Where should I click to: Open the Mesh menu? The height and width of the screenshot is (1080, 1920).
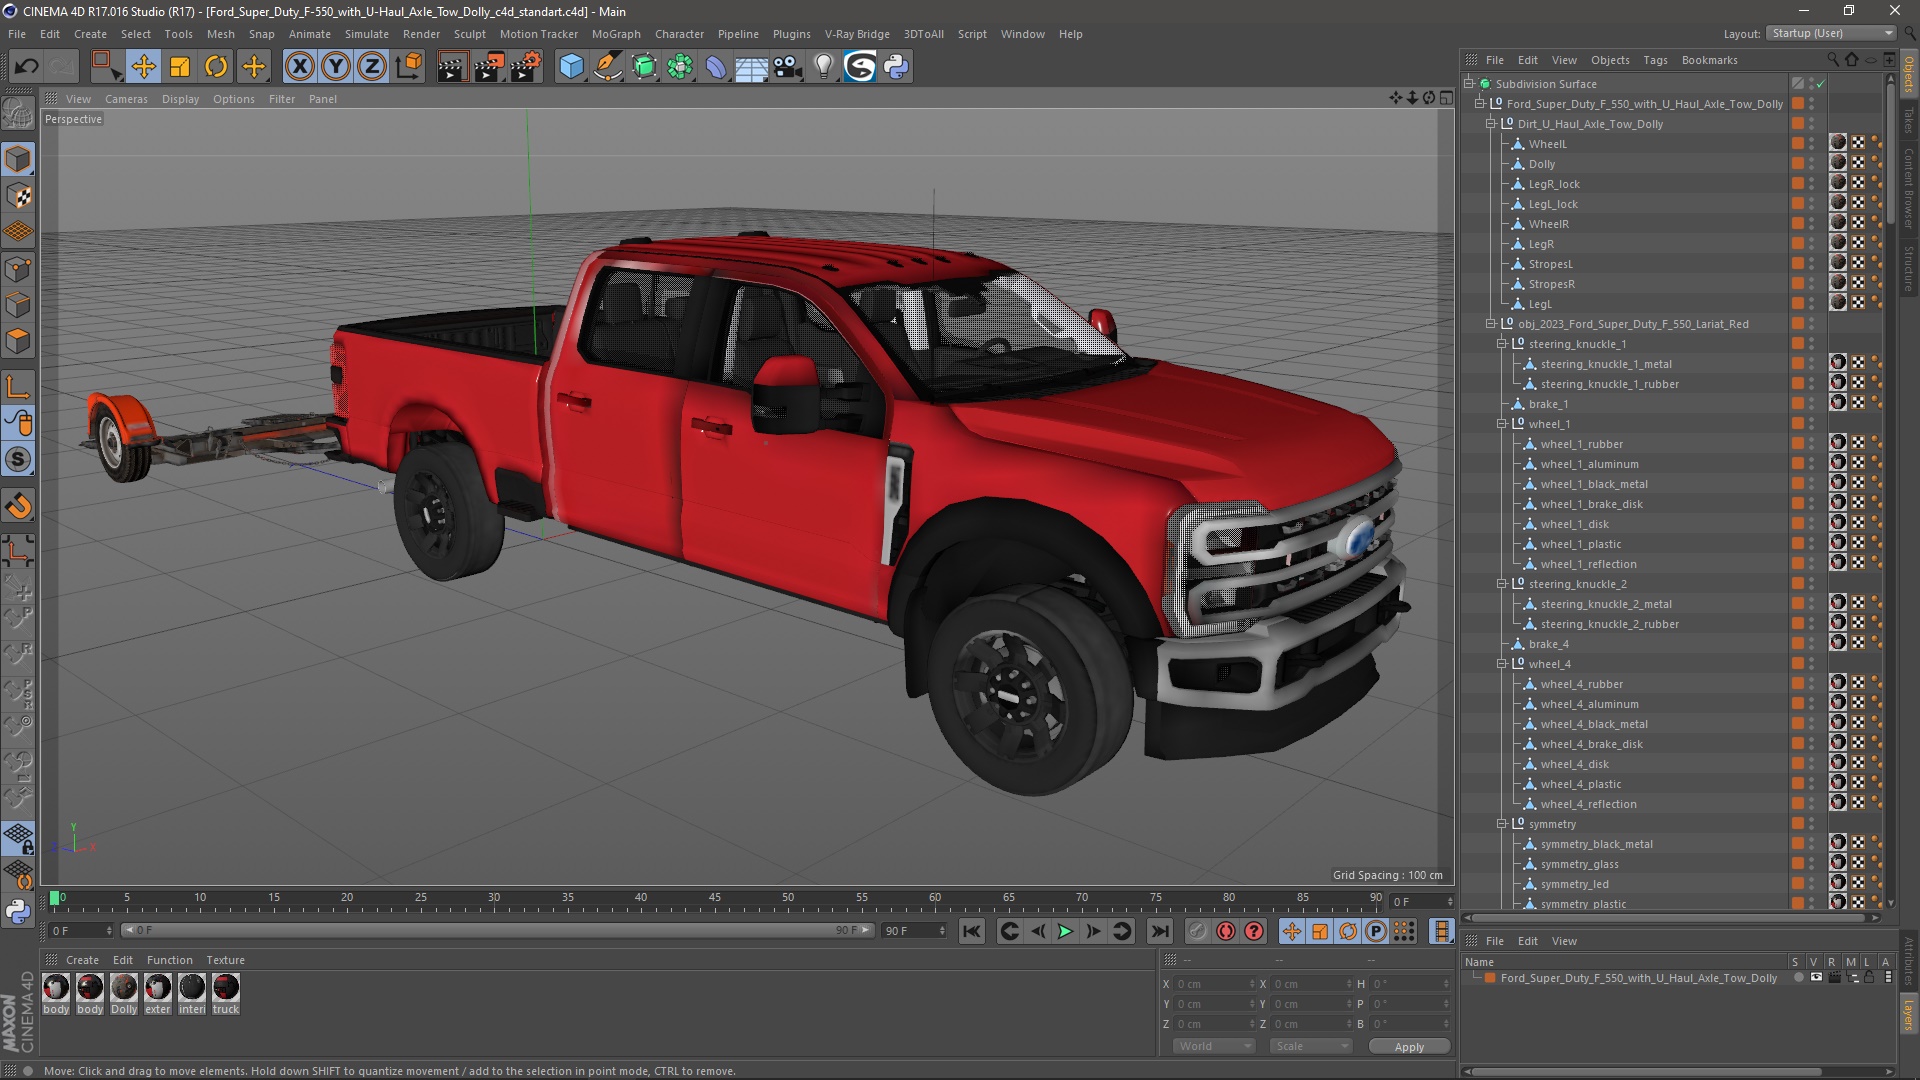tap(220, 34)
